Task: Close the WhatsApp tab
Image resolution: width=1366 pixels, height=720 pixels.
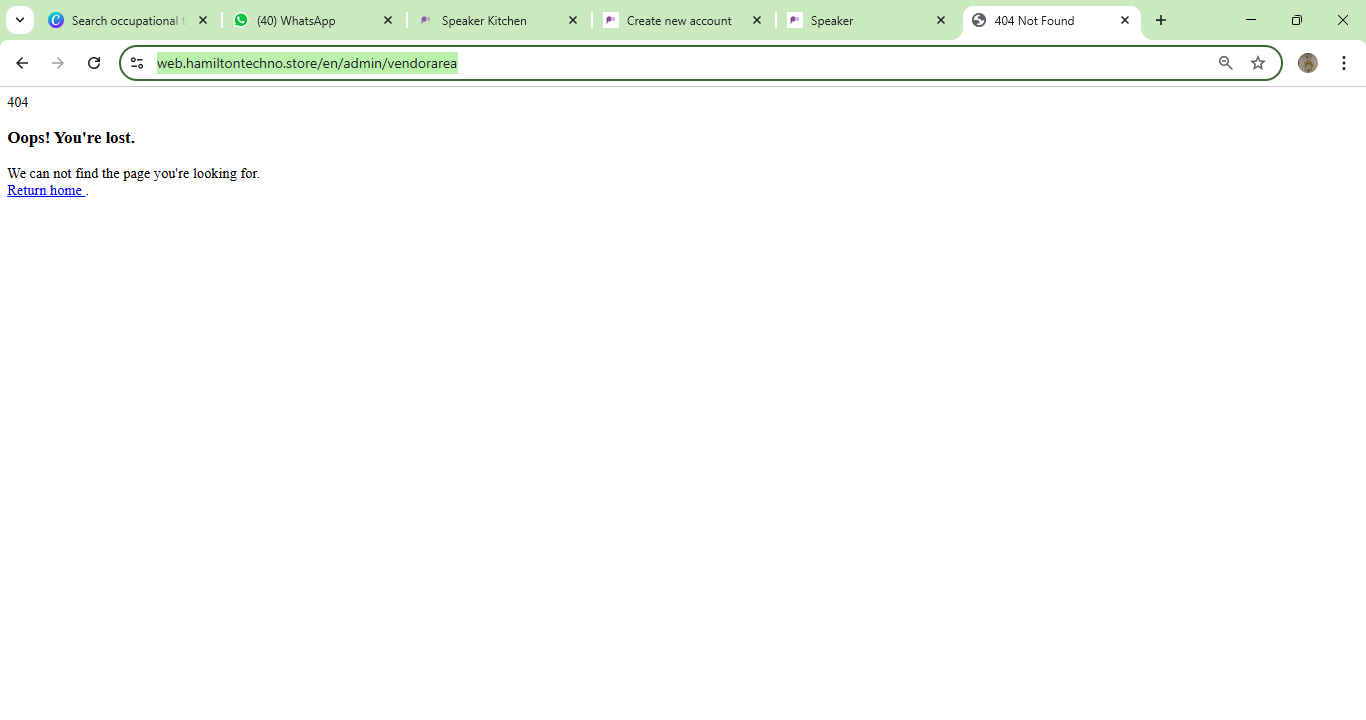Action: [388, 20]
